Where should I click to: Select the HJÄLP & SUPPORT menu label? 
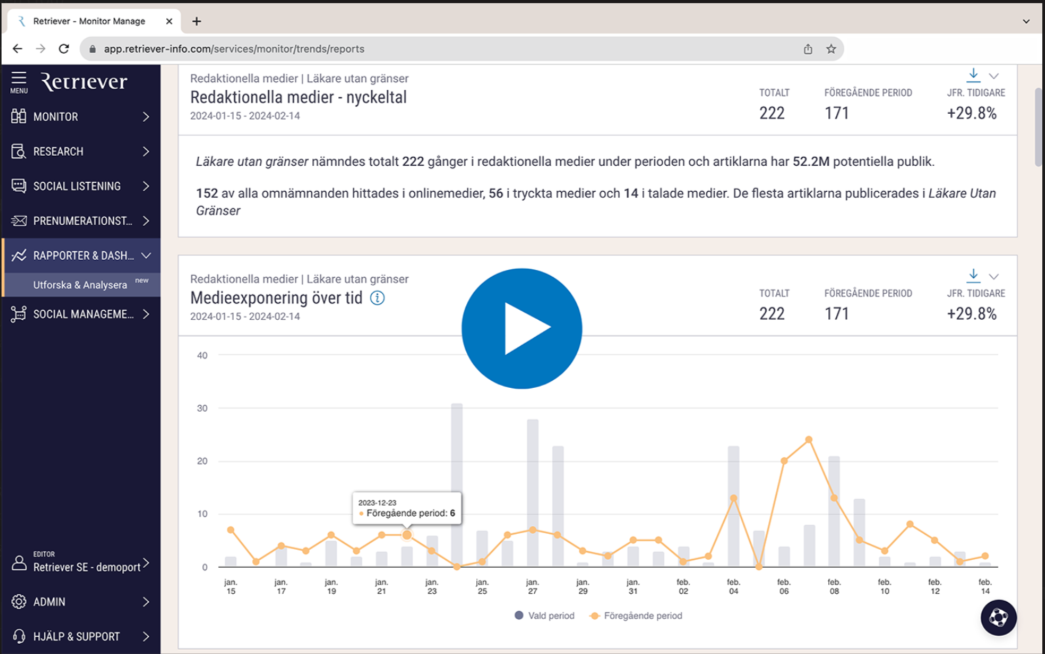tap(77, 637)
